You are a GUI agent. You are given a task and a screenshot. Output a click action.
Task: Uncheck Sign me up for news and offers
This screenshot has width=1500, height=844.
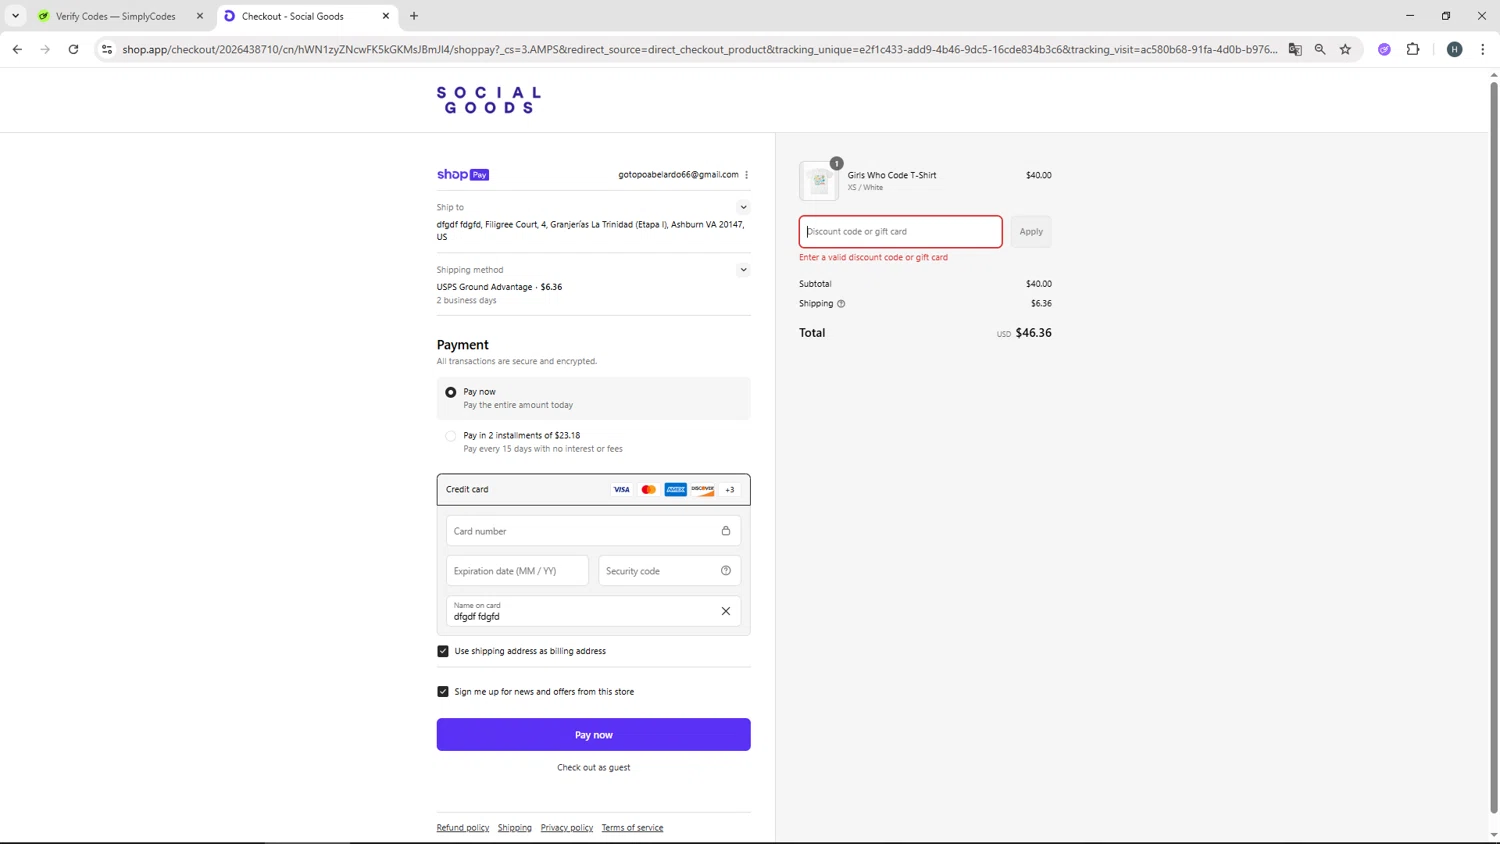(x=443, y=692)
